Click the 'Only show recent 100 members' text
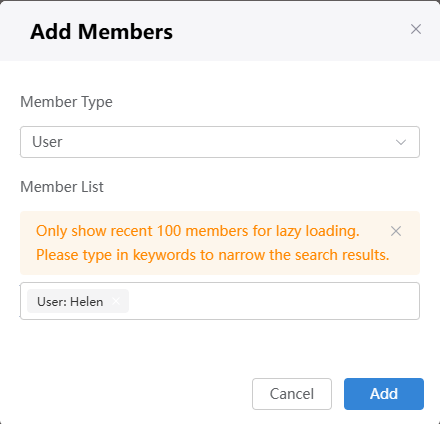Screen dimensions: 440x424 pos(198,231)
